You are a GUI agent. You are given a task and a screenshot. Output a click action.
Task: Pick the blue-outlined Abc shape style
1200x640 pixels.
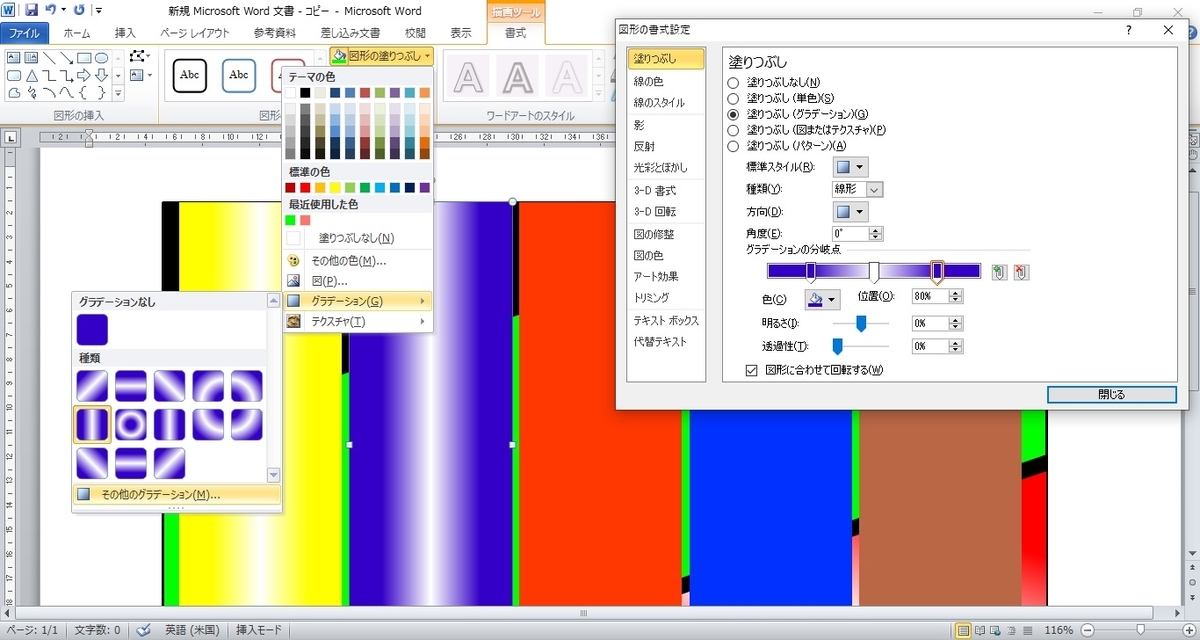point(238,75)
